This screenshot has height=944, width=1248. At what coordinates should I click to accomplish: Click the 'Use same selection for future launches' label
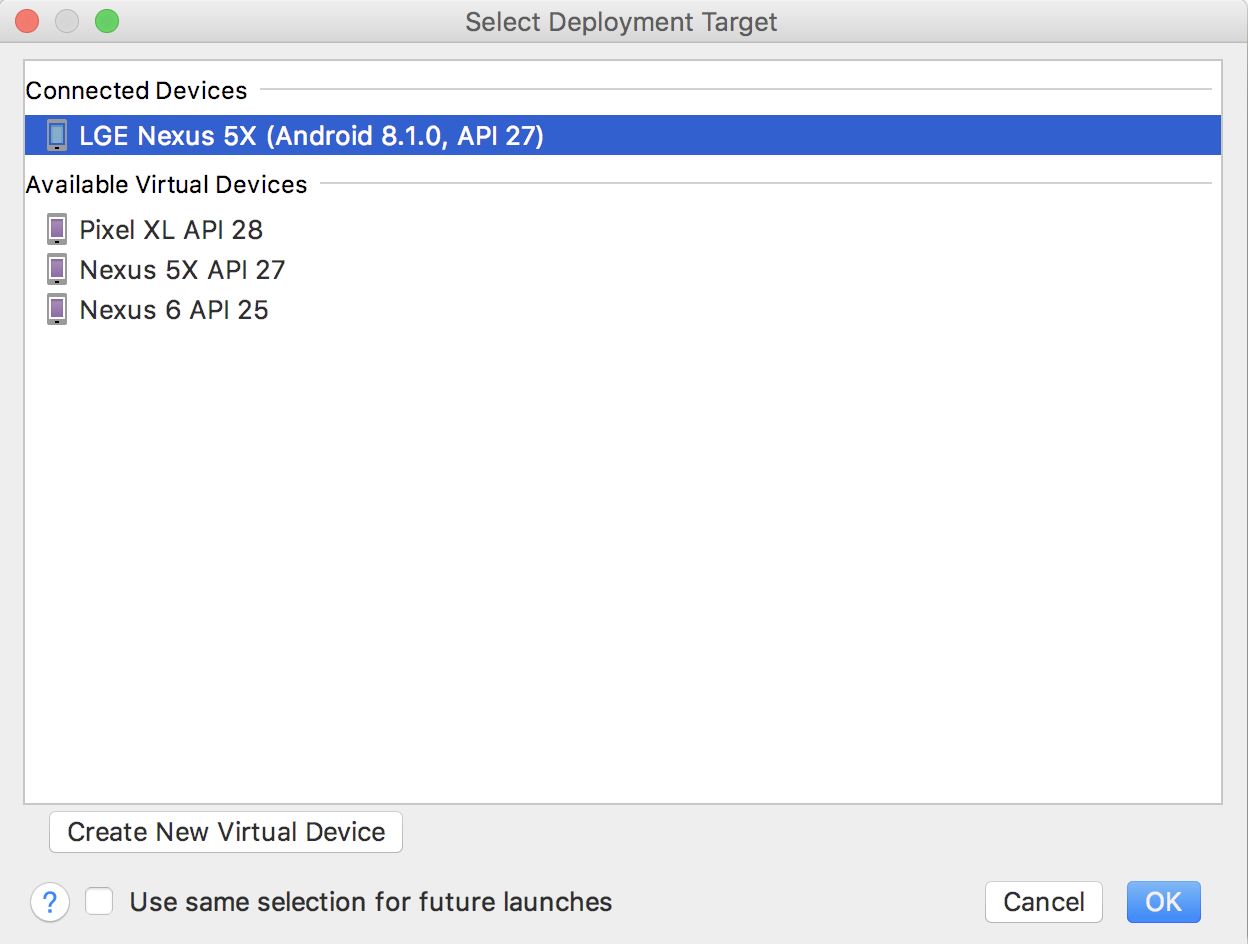pyautogui.click(x=371, y=901)
